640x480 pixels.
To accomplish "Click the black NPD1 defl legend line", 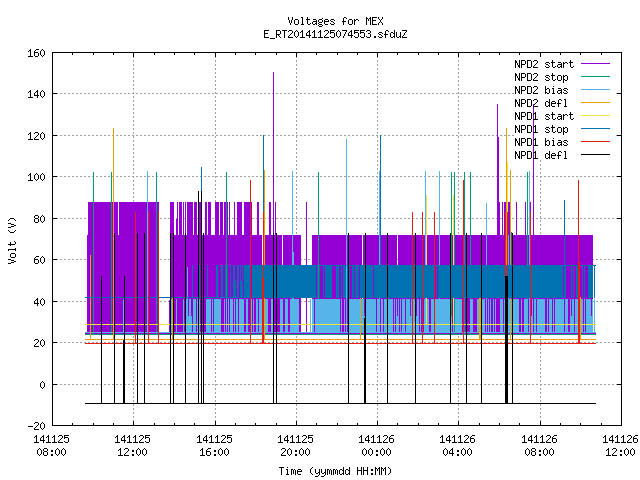I will (595, 155).
